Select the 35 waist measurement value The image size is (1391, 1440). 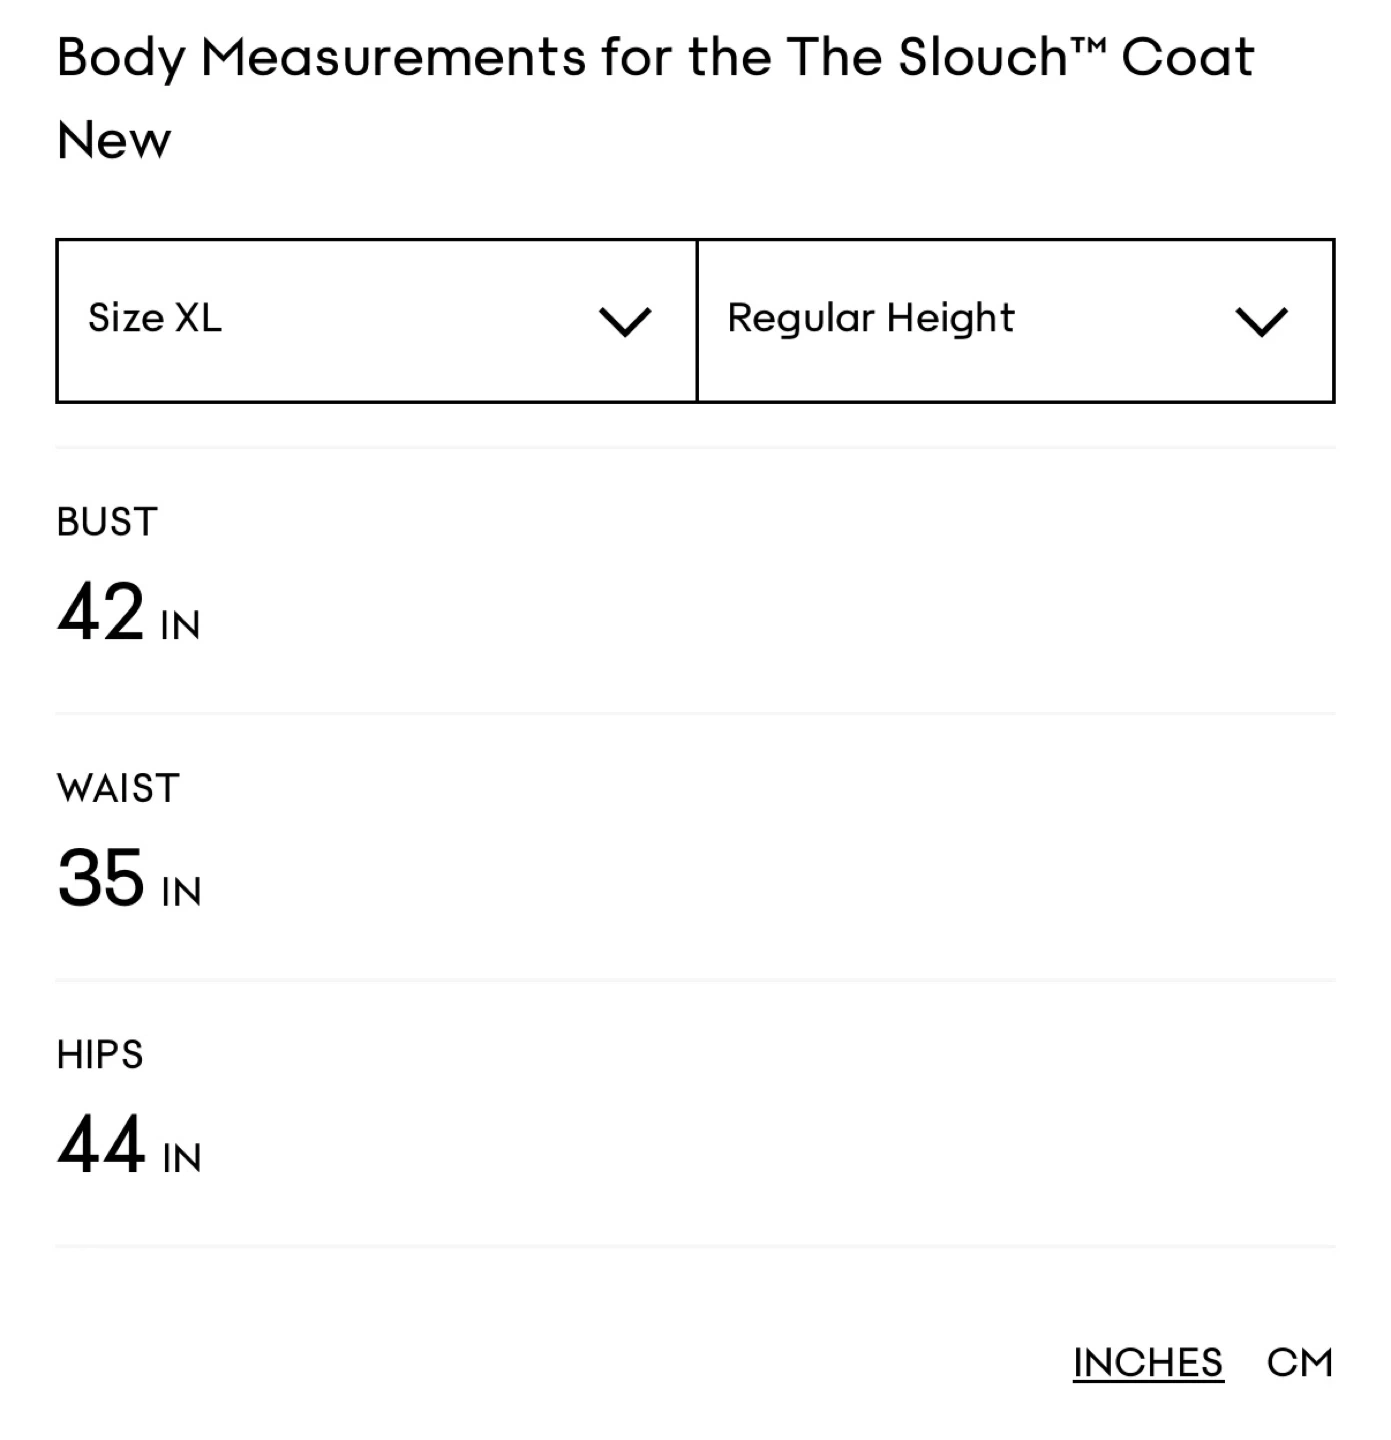pyautogui.click(x=101, y=878)
